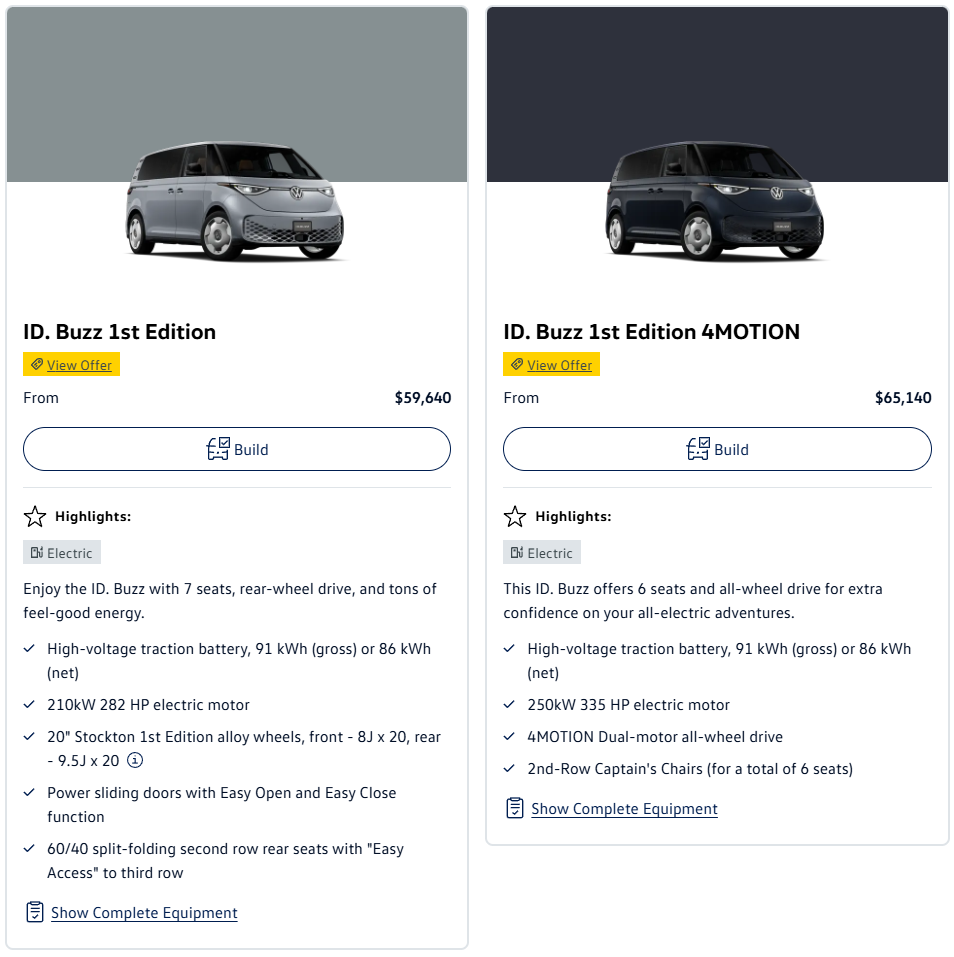Image resolution: width=954 pixels, height=957 pixels.
Task: Click the info icon beside Stockton alloy wheels
Action: [x=136, y=761]
